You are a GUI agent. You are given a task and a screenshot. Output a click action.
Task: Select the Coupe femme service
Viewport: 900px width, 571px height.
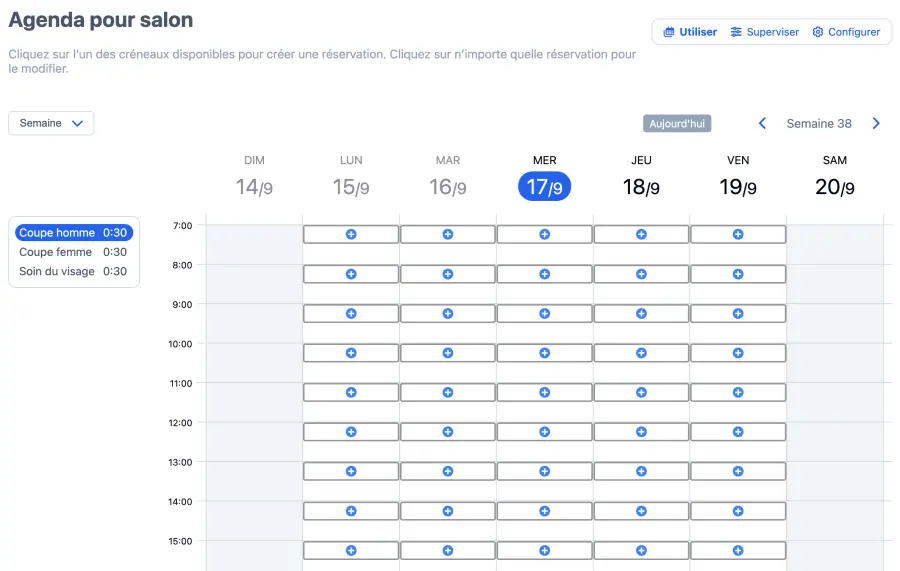click(x=73, y=252)
